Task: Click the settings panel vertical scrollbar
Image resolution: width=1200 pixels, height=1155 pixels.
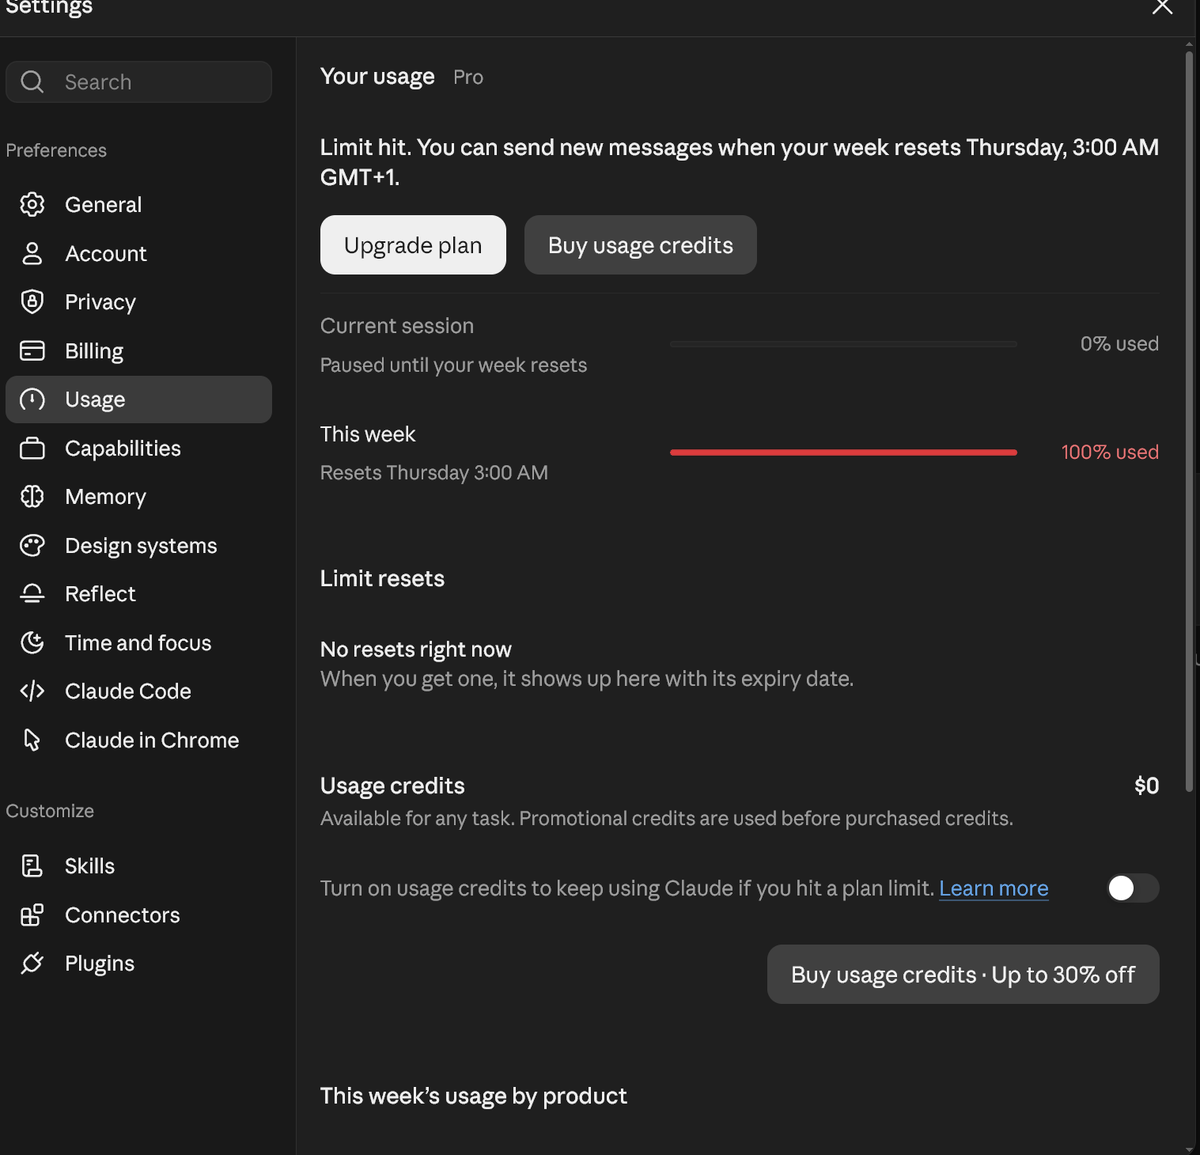Action: (1190, 420)
